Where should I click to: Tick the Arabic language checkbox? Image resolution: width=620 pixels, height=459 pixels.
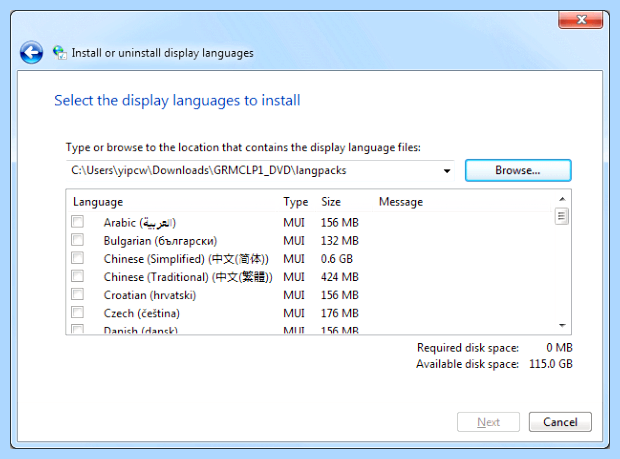(x=78, y=222)
